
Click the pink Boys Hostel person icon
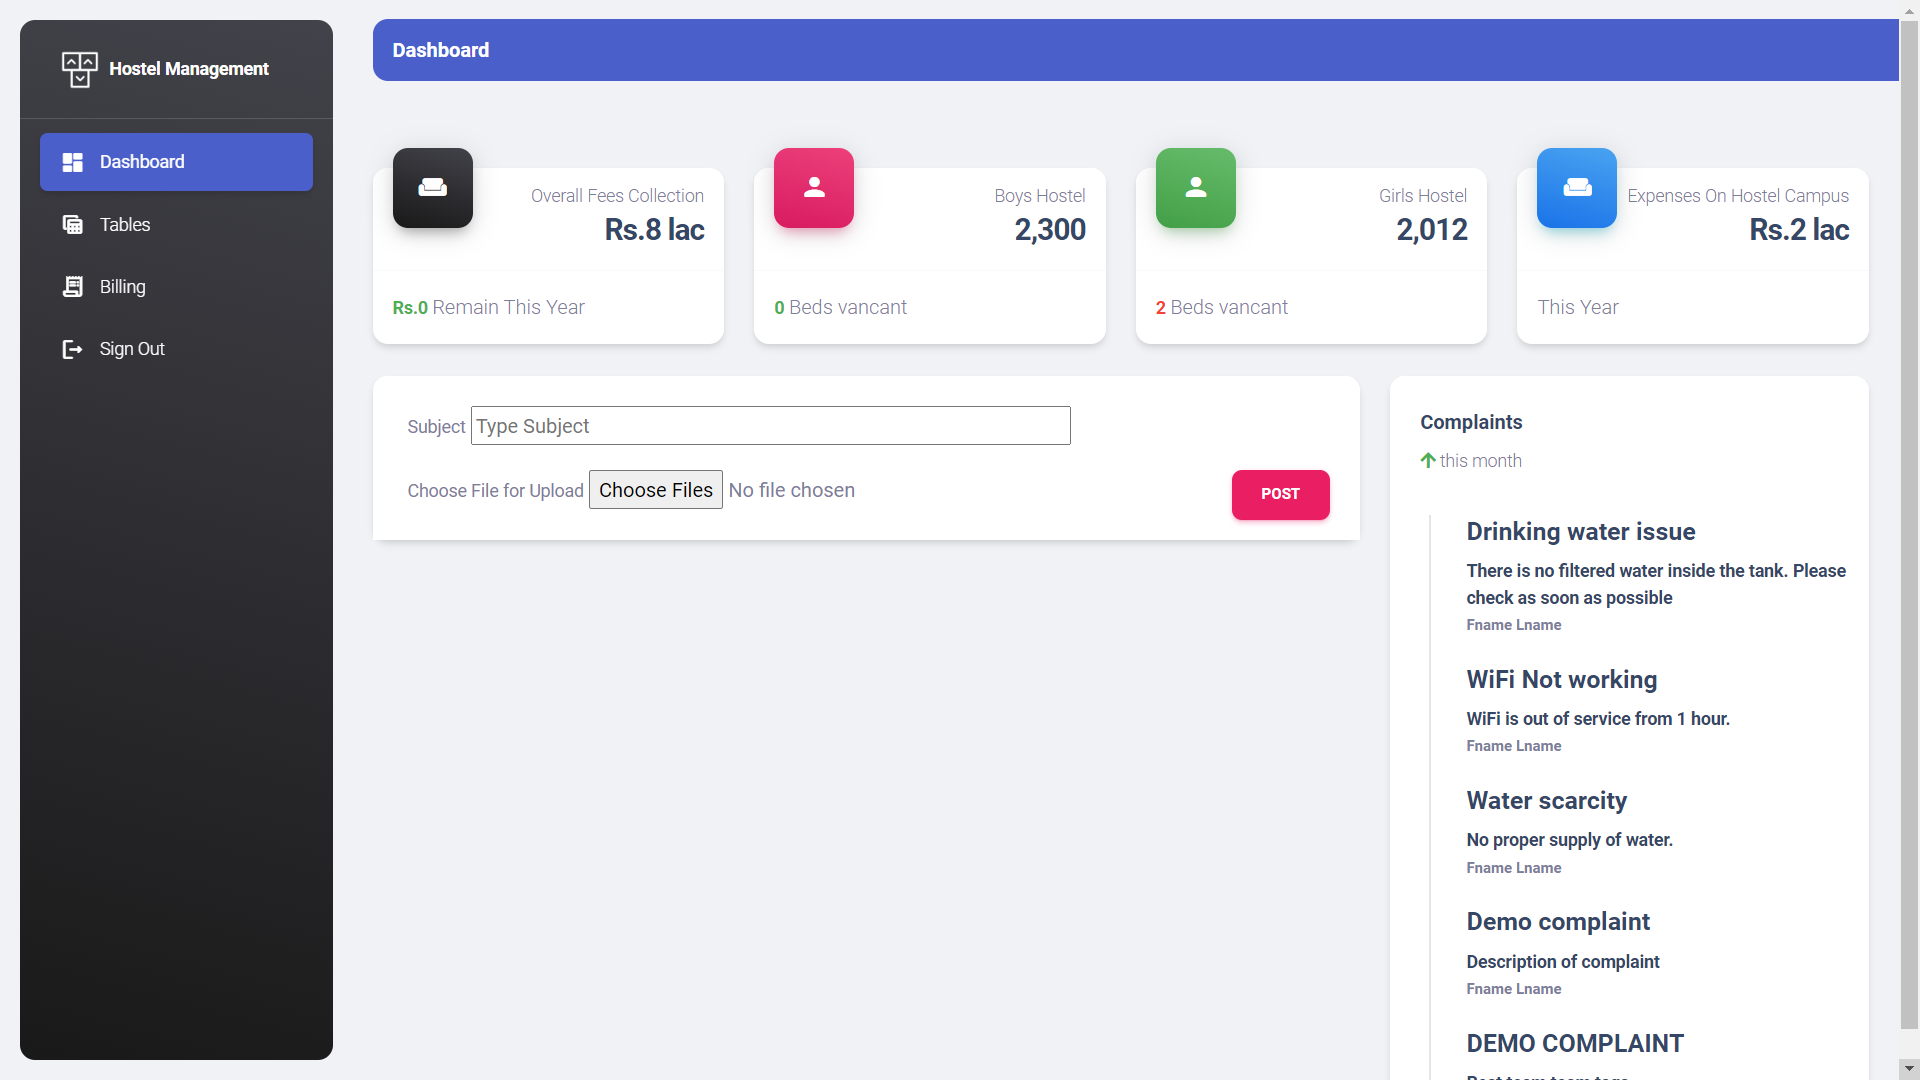coord(813,188)
